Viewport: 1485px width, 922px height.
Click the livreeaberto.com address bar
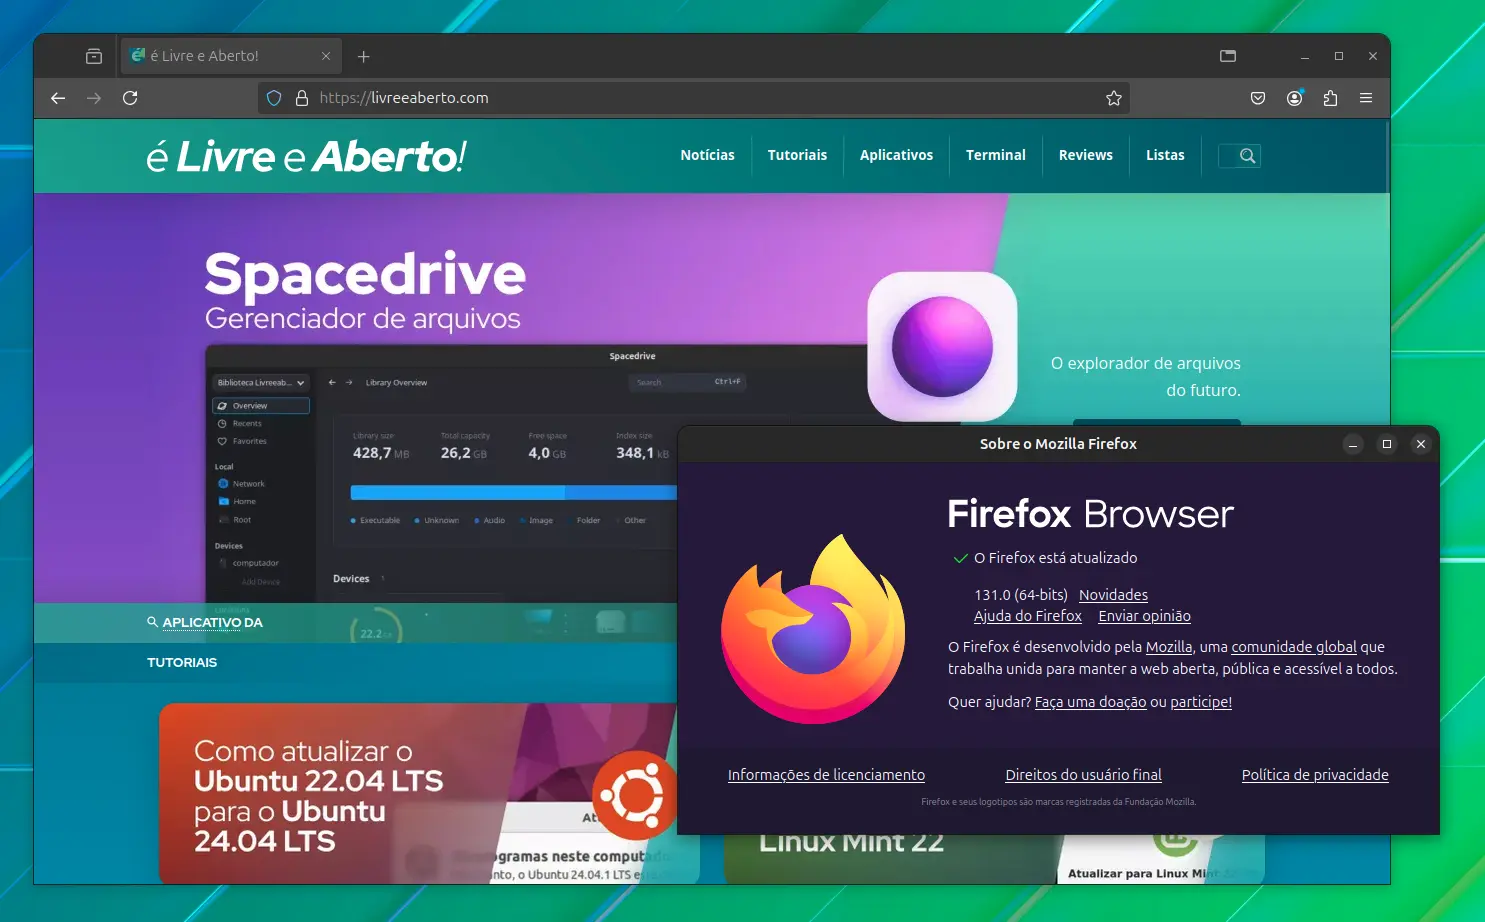(x=694, y=98)
